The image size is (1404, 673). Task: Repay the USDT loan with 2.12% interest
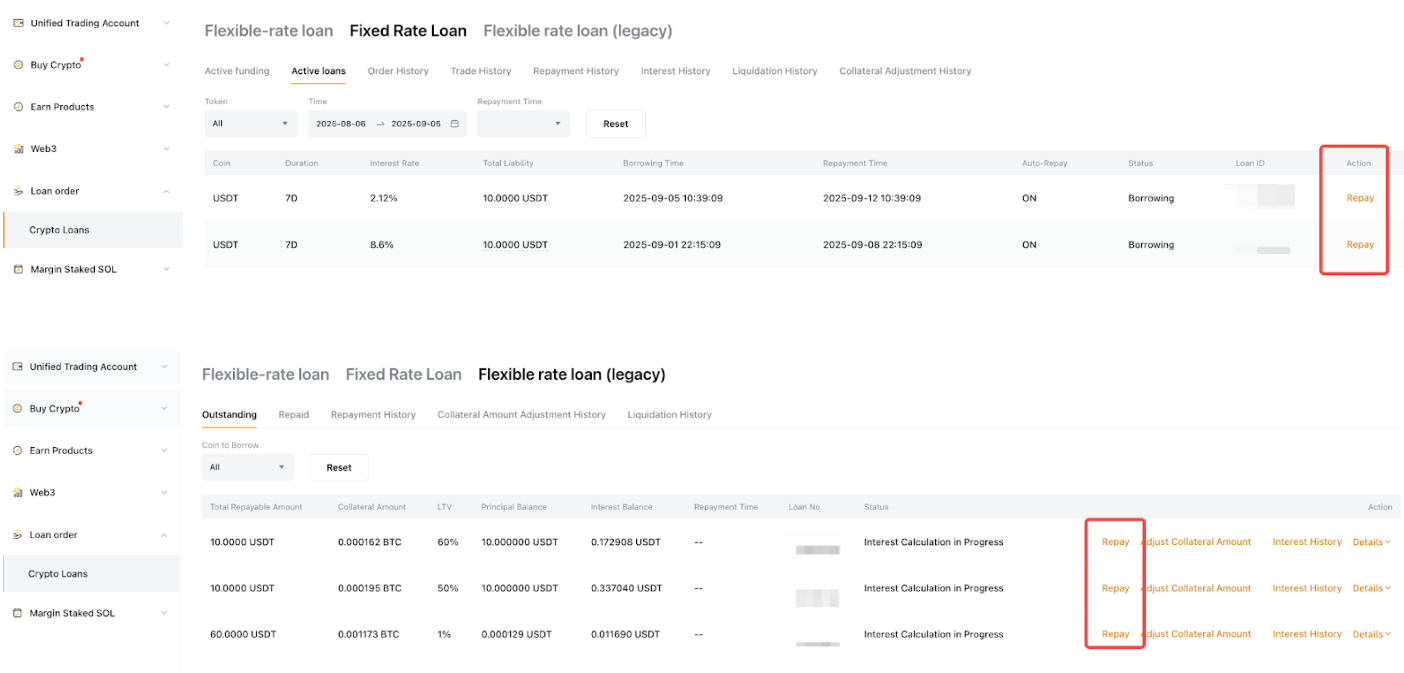(1360, 198)
